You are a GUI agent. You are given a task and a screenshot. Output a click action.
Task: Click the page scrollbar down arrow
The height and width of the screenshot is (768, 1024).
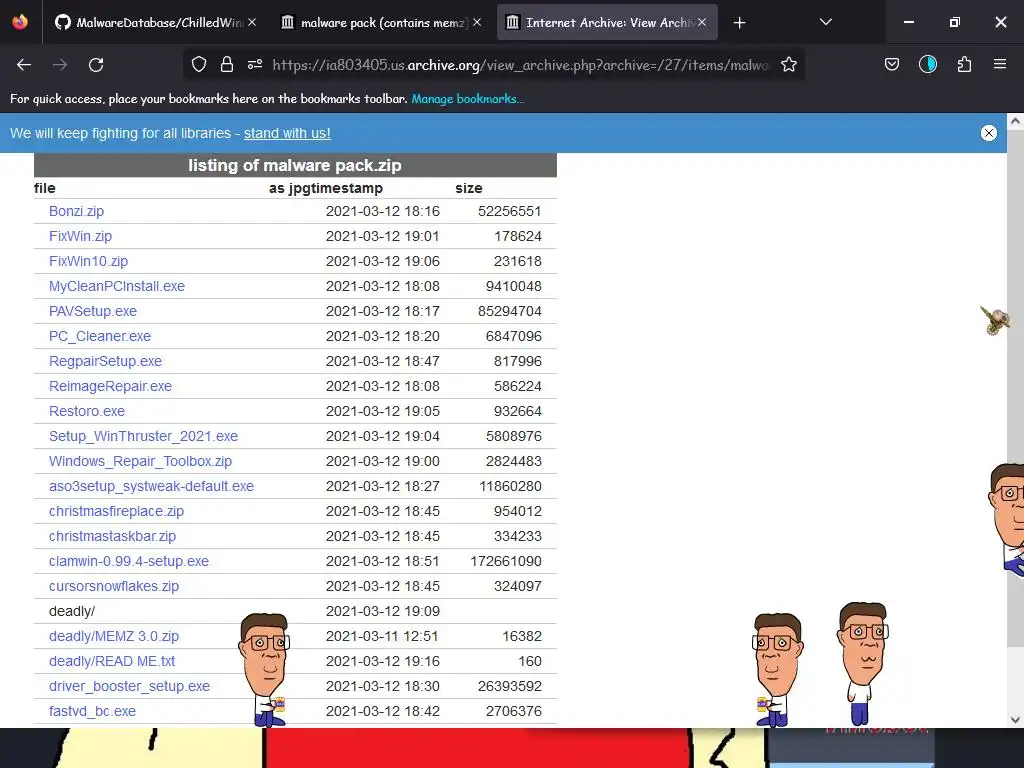tap(1015, 720)
